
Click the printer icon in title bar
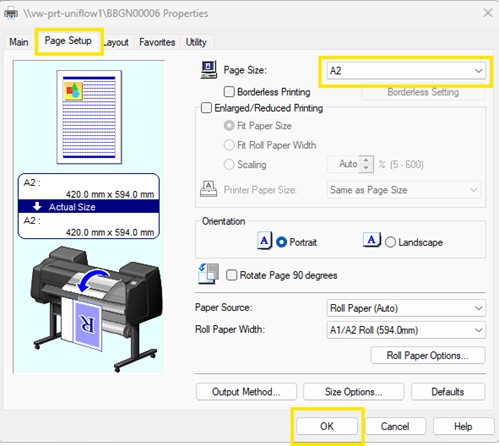(11, 14)
